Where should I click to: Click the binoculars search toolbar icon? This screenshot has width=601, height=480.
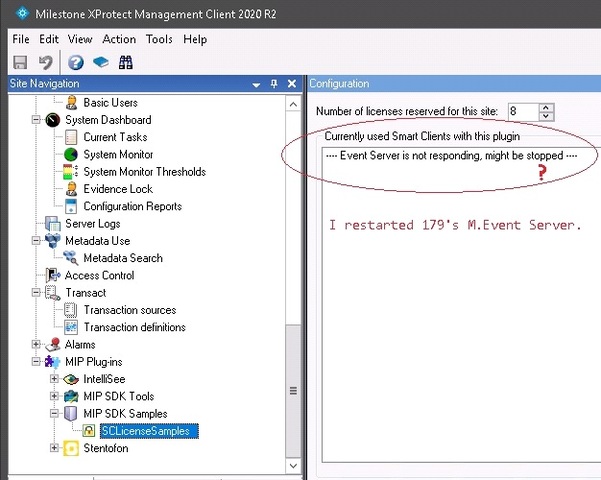click(x=126, y=62)
